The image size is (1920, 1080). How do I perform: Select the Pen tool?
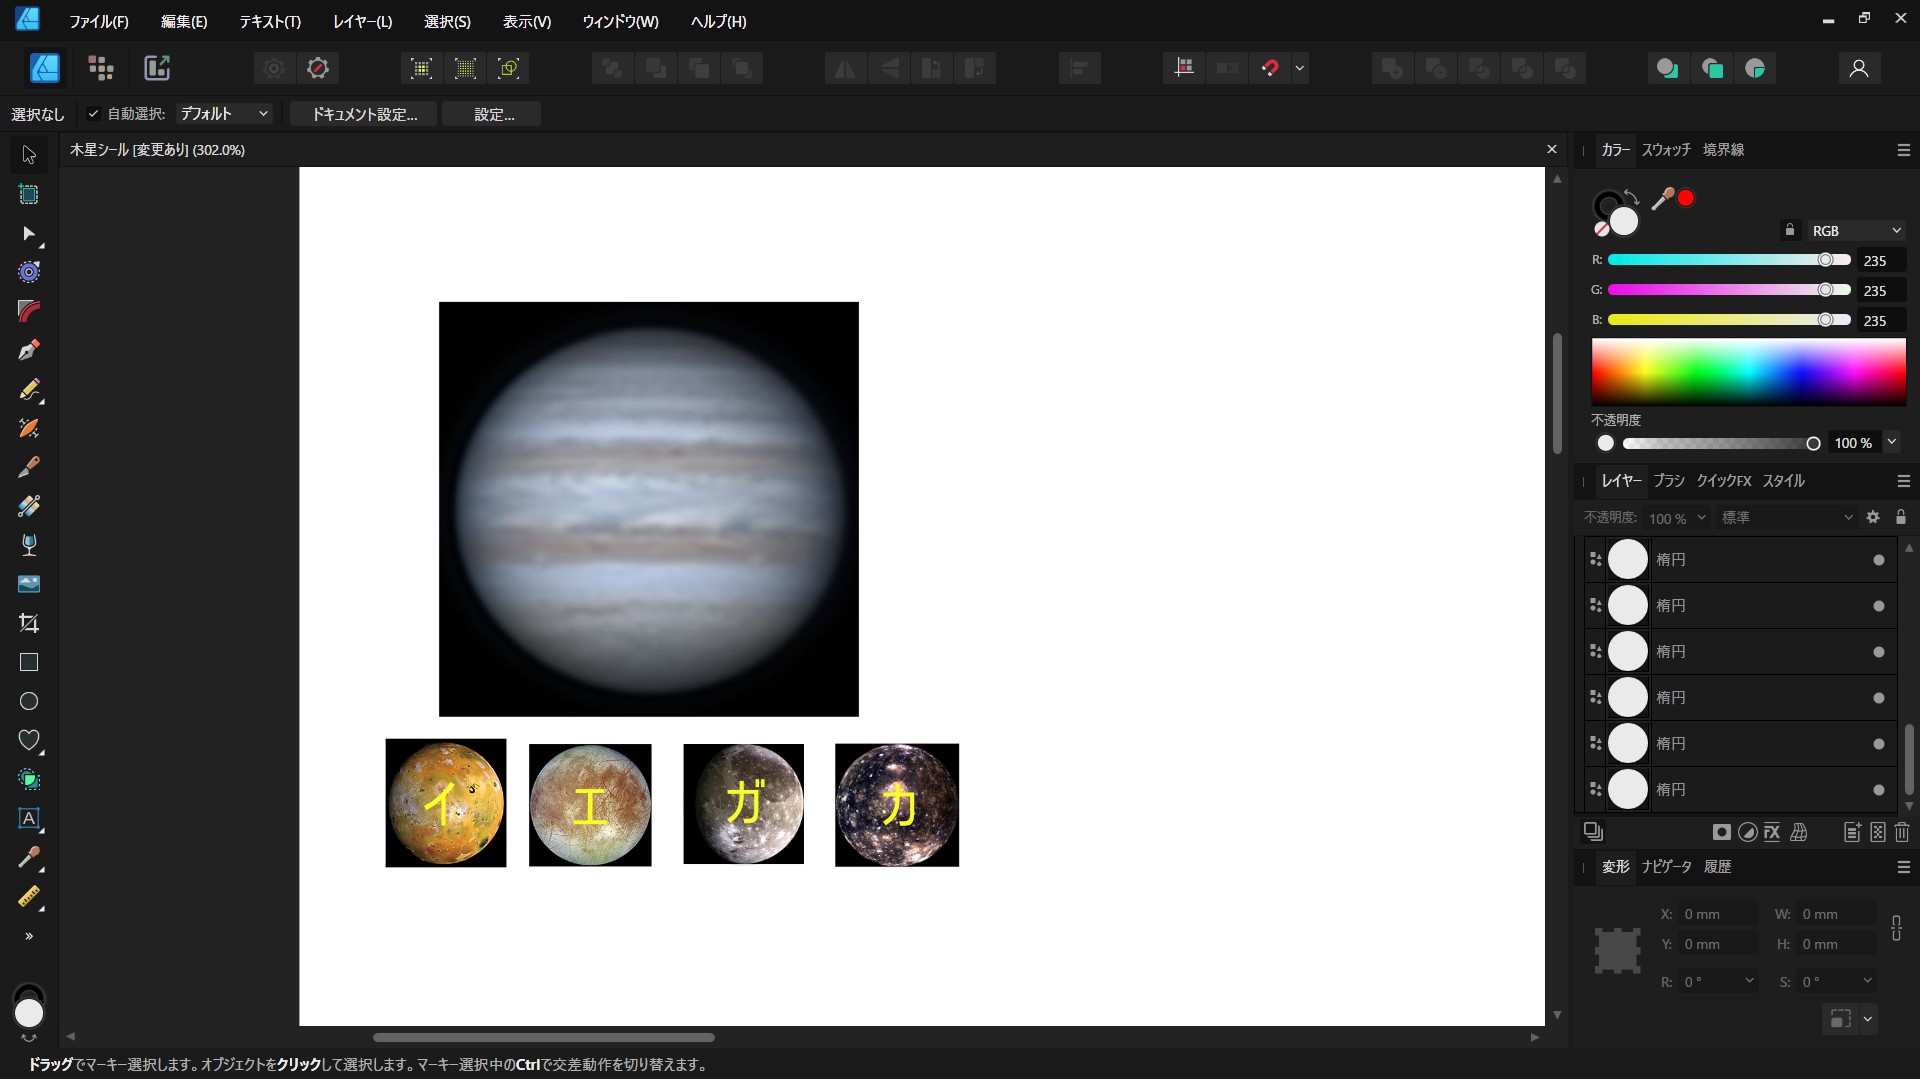click(29, 350)
